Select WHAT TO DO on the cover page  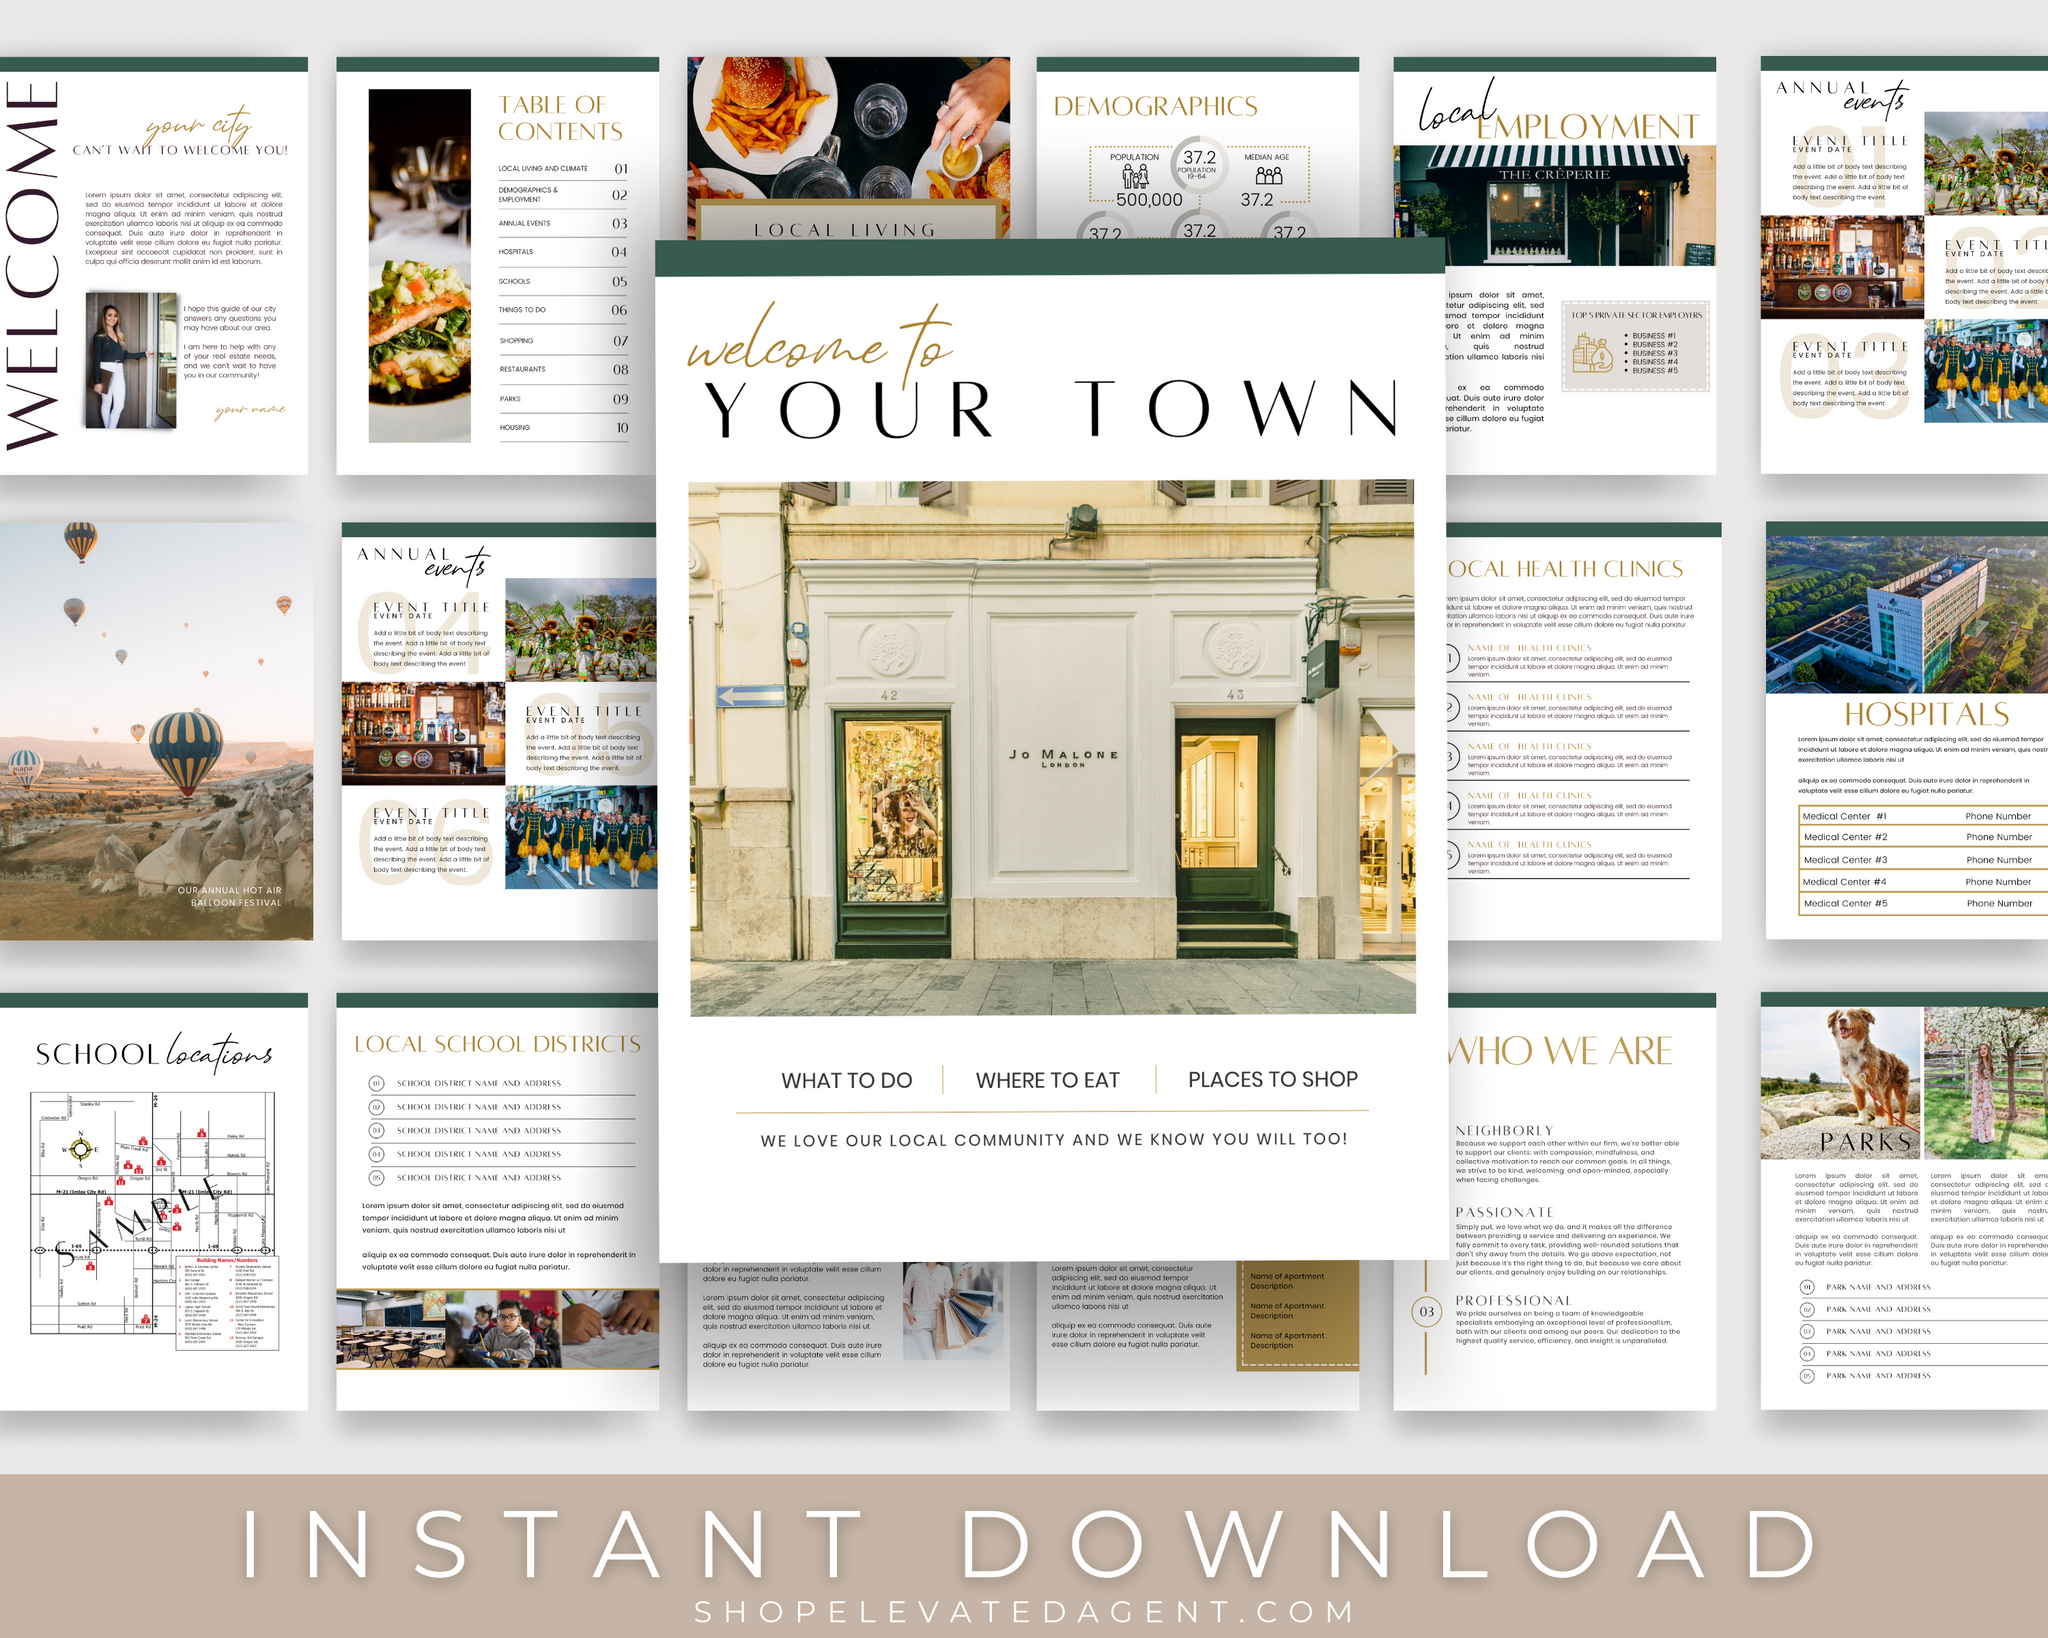(846, 1080)
